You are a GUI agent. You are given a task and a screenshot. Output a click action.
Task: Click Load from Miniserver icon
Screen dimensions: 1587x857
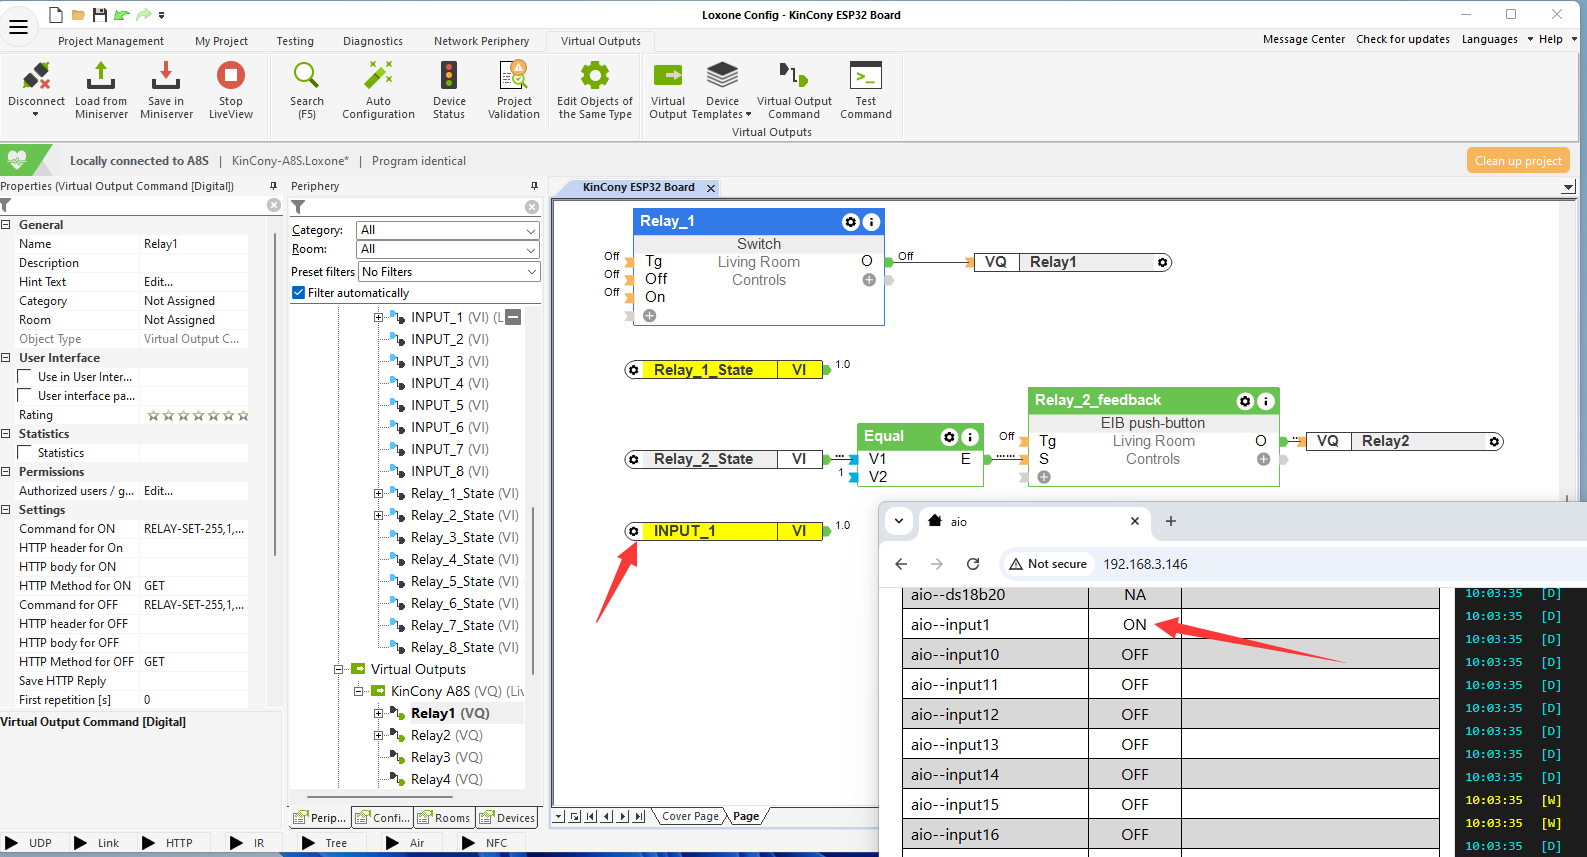tap(101, 77)
